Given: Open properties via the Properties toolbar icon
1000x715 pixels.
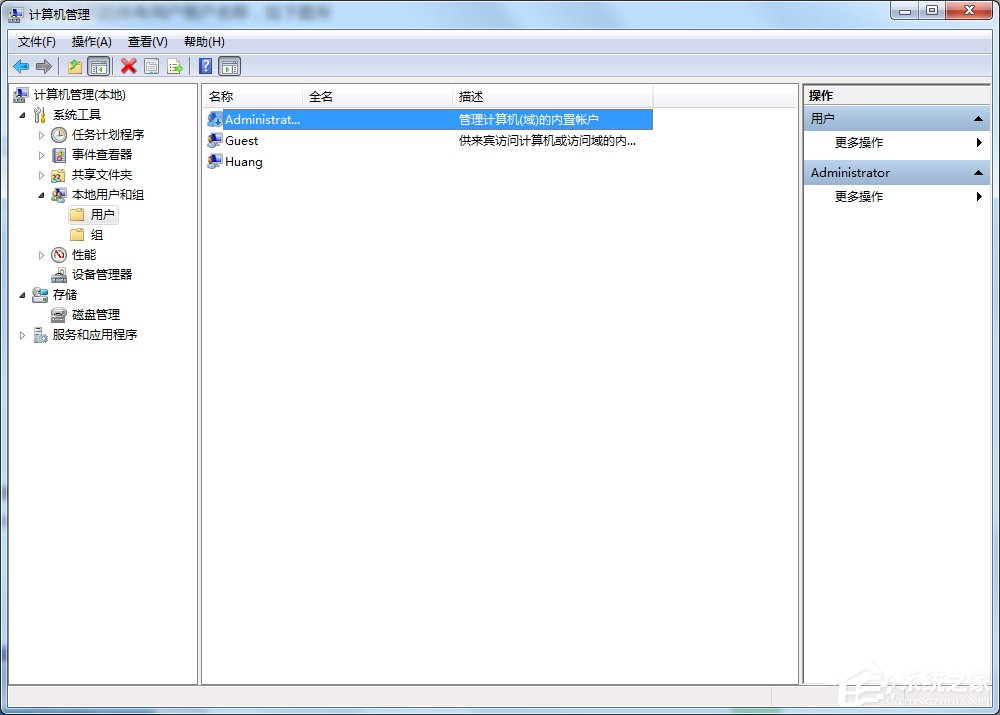Looking at the screenshot, I should click(151, 66).
